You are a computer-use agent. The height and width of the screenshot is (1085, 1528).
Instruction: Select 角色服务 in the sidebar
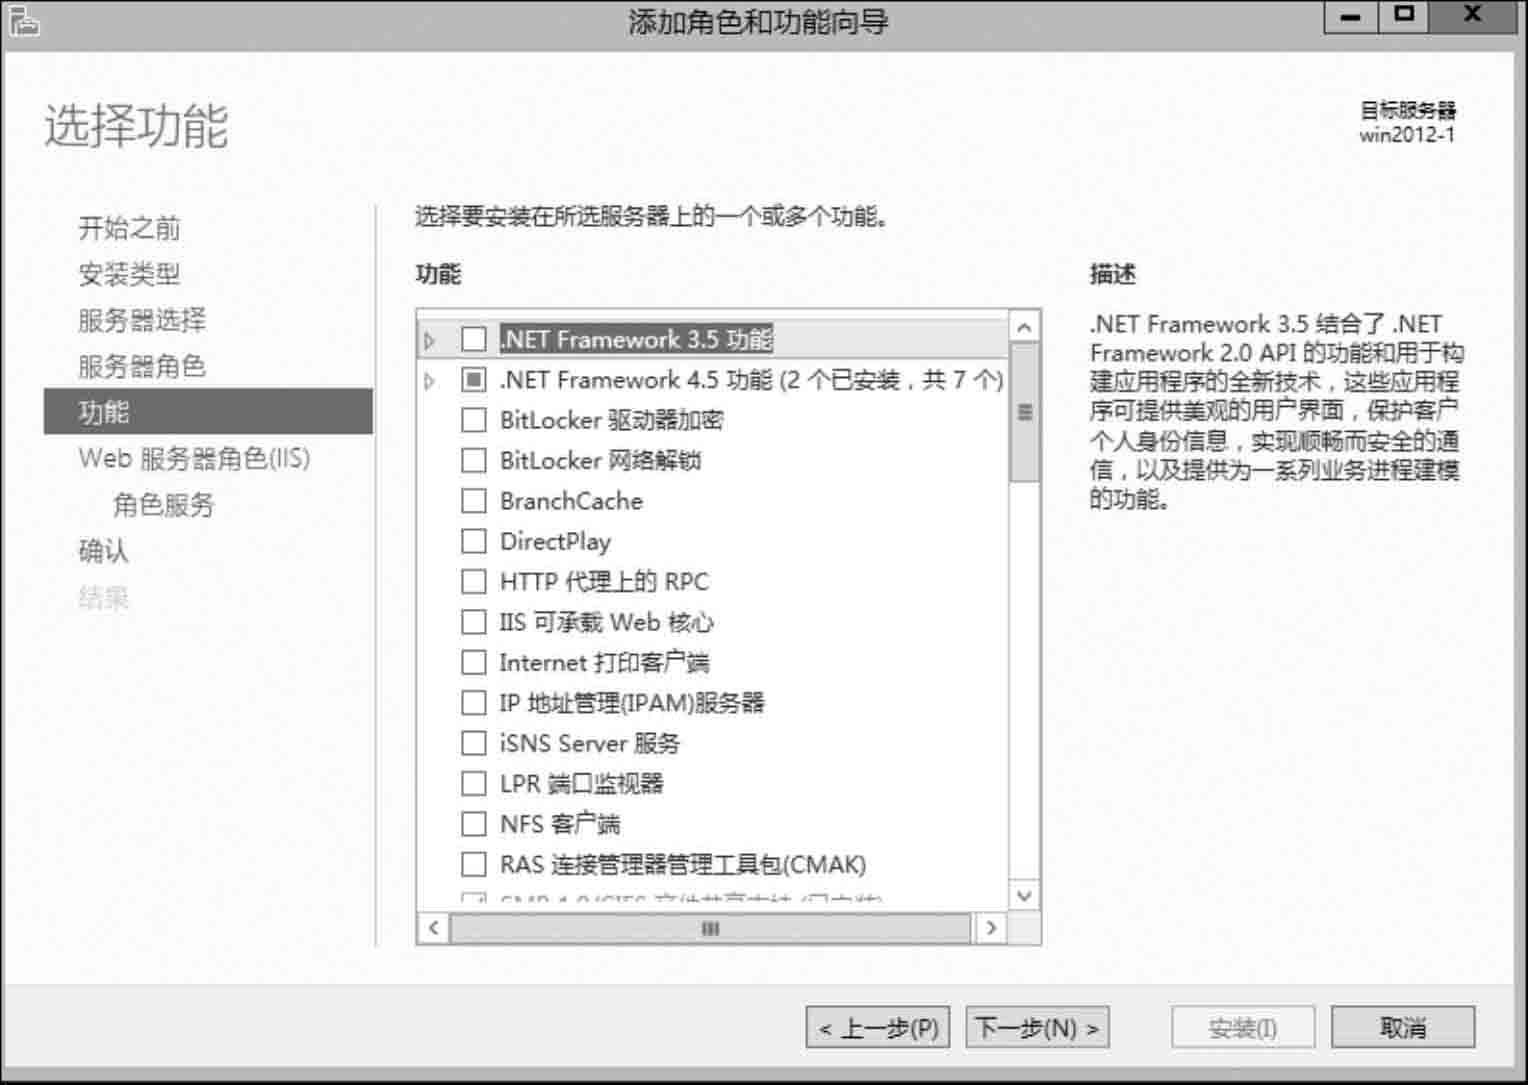164,504
